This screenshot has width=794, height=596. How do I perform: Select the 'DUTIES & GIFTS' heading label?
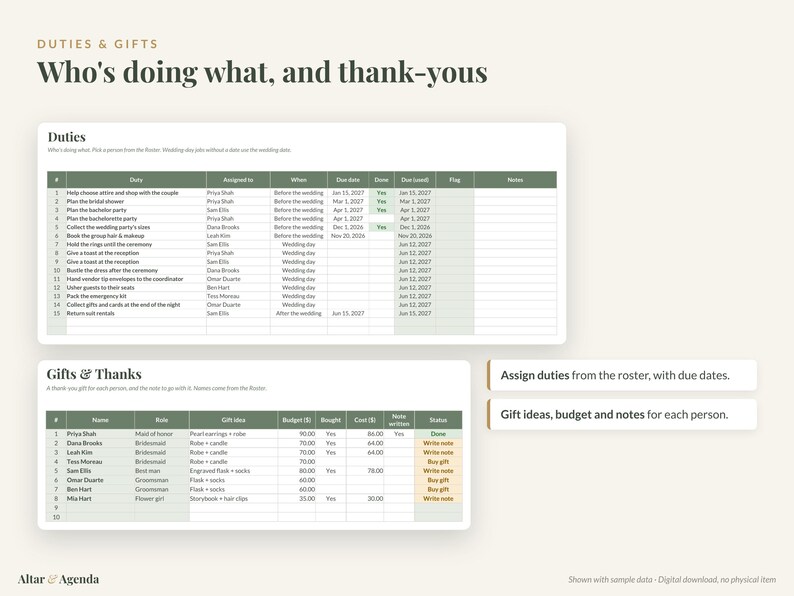click(98, 44)
